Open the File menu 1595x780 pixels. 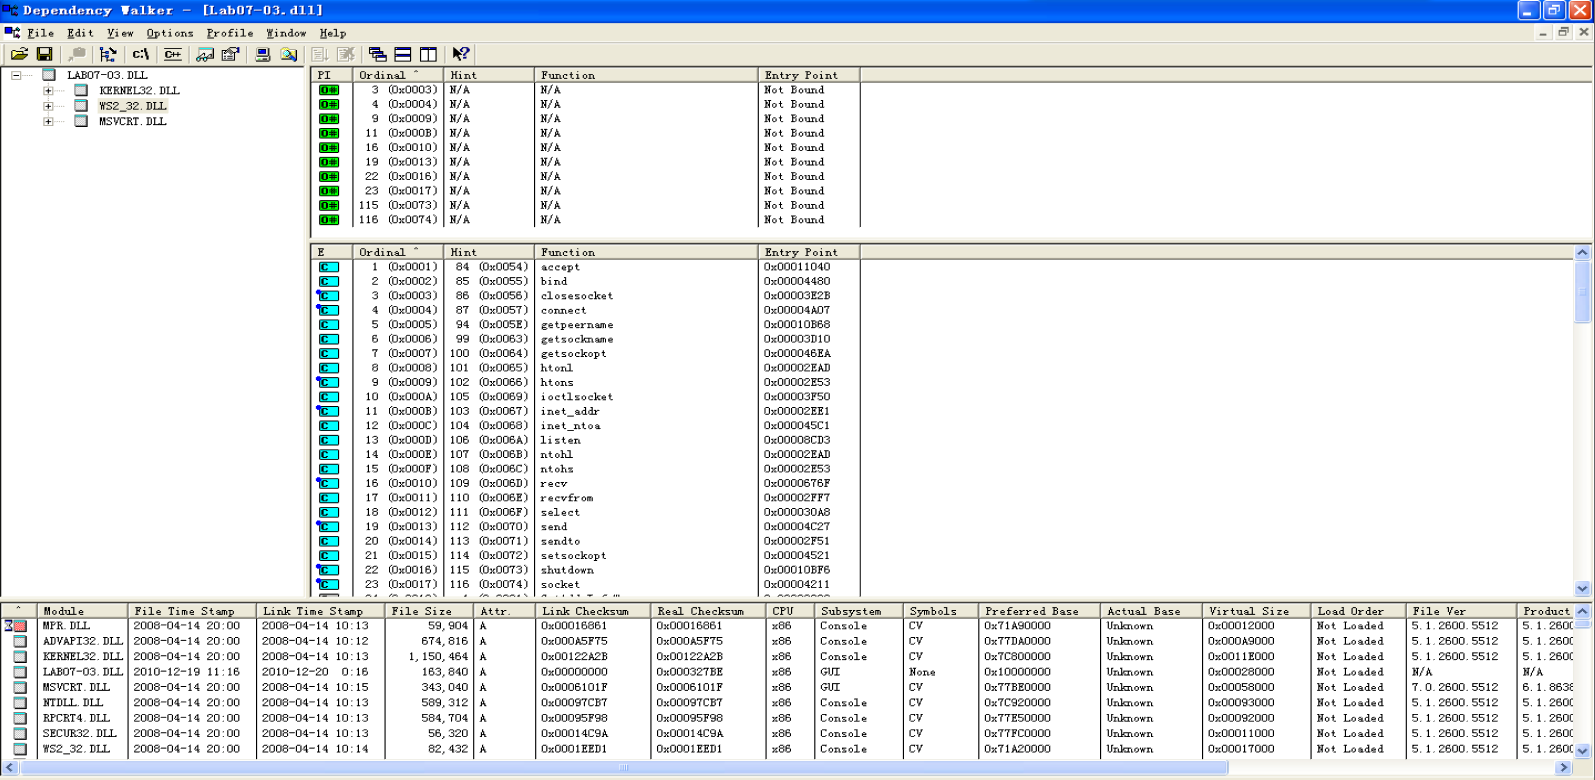[x=41, y=33]
